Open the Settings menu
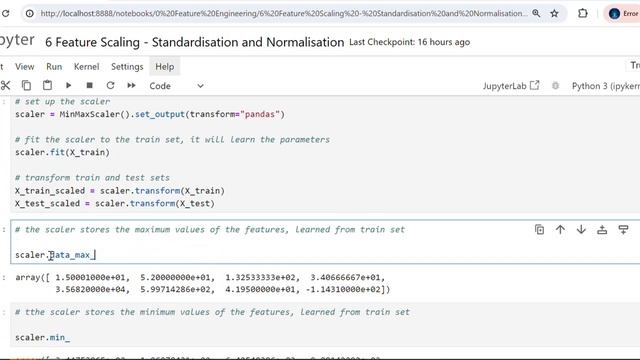The width and height of the screenshot is (640, 360). click(x=127, y=67)
